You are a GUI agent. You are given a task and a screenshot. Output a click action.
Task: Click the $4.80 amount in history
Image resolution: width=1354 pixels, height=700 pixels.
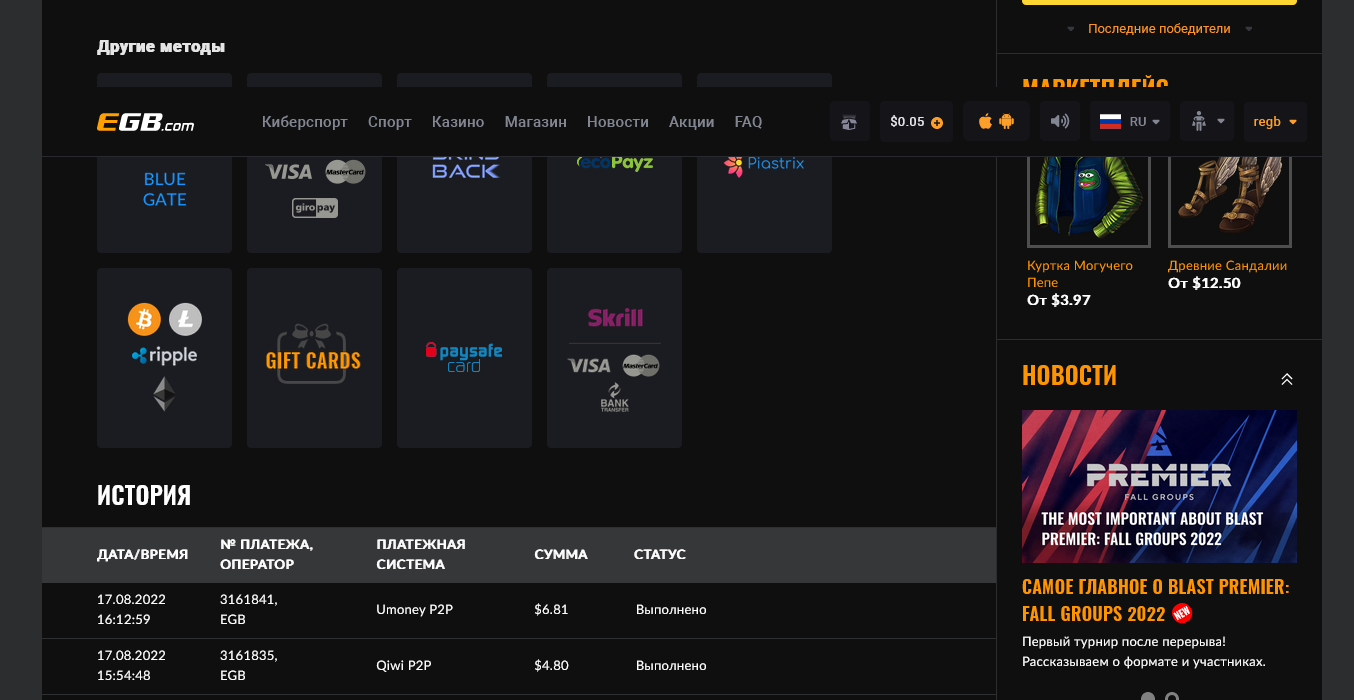[x=551, y=666]
